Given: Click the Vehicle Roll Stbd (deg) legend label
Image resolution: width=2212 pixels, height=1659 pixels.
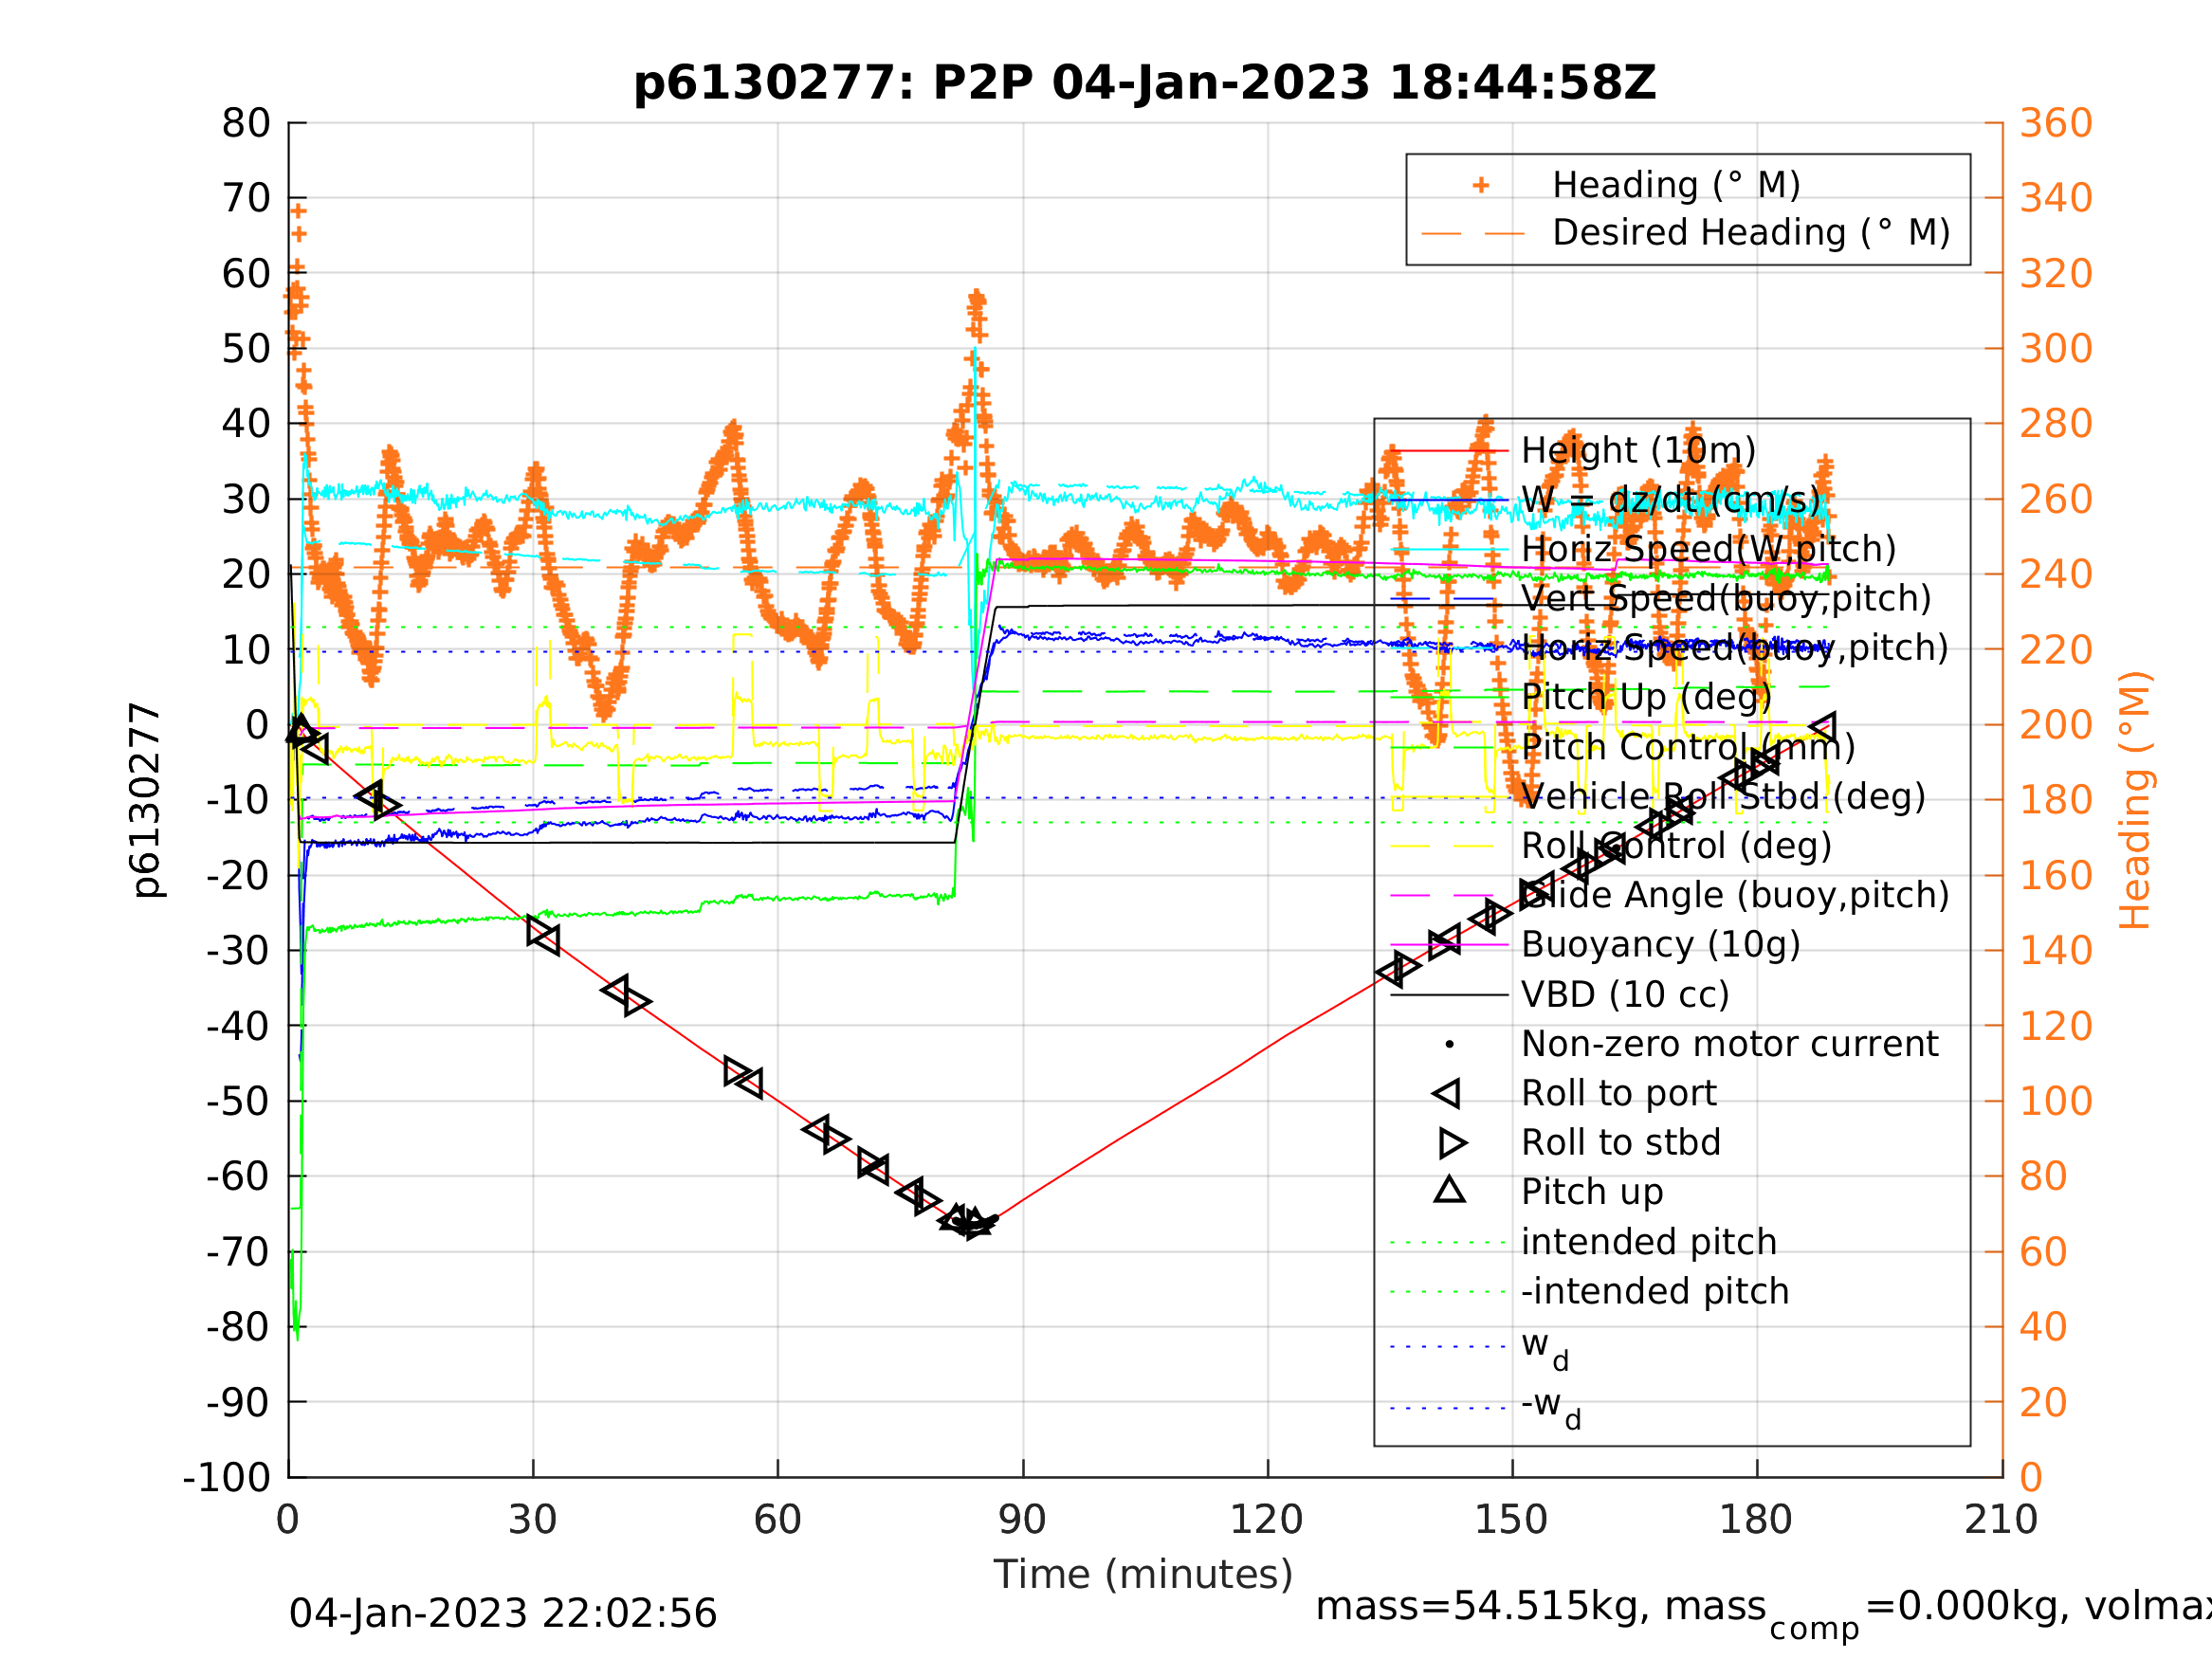Looking at the screenshot, I should (1723, 797).
